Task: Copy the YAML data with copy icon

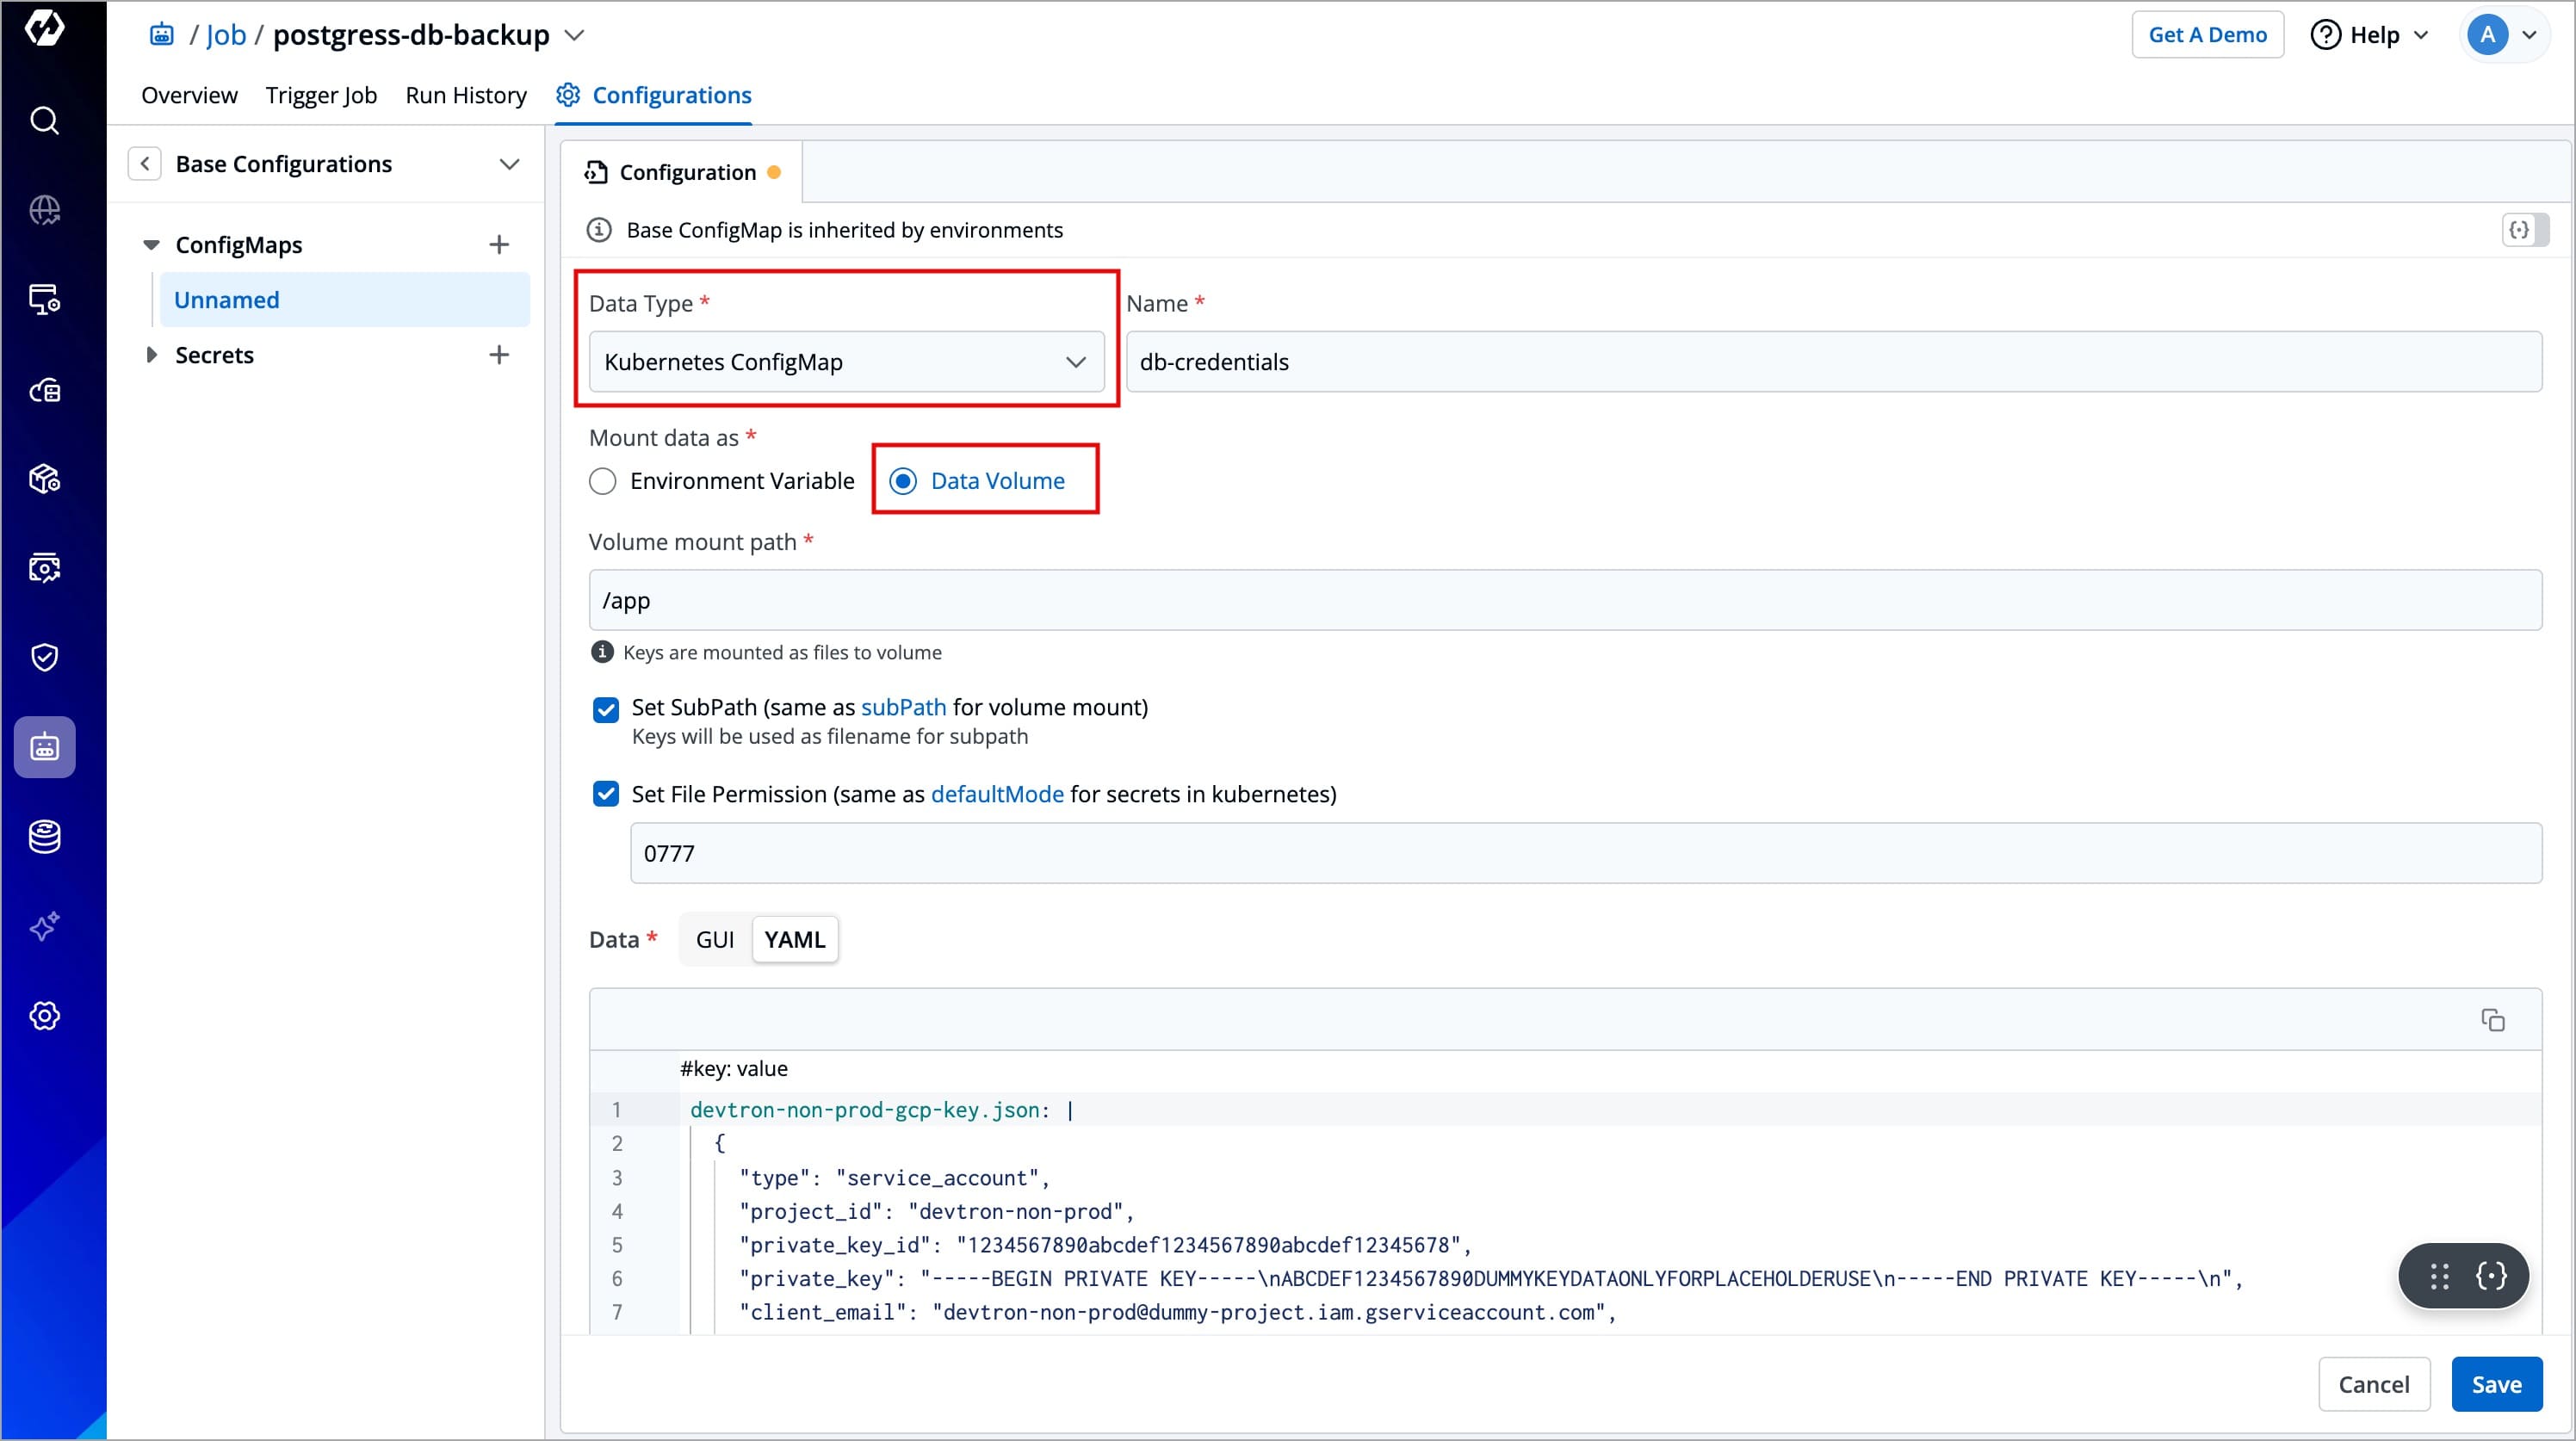Action: tap(2492, 1020)
